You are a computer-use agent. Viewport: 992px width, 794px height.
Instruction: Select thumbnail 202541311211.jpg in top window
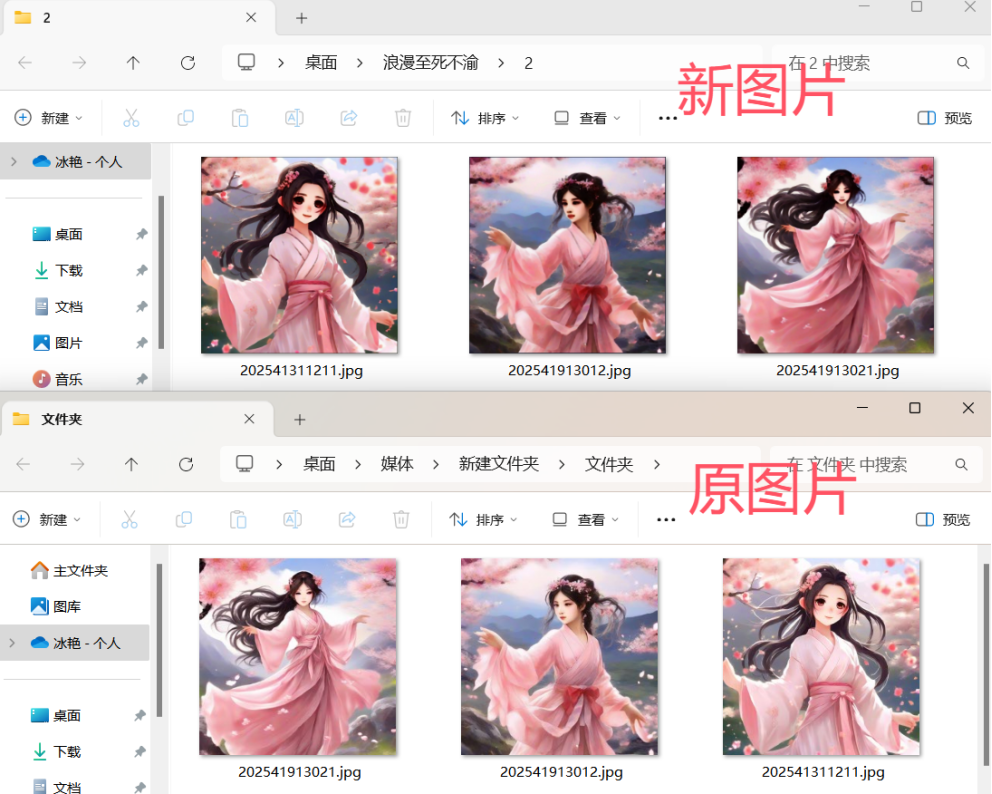299,255
